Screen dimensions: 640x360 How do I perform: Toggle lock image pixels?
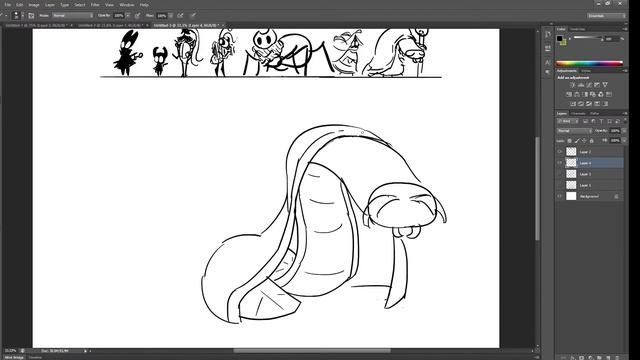(x=577, y=140)
